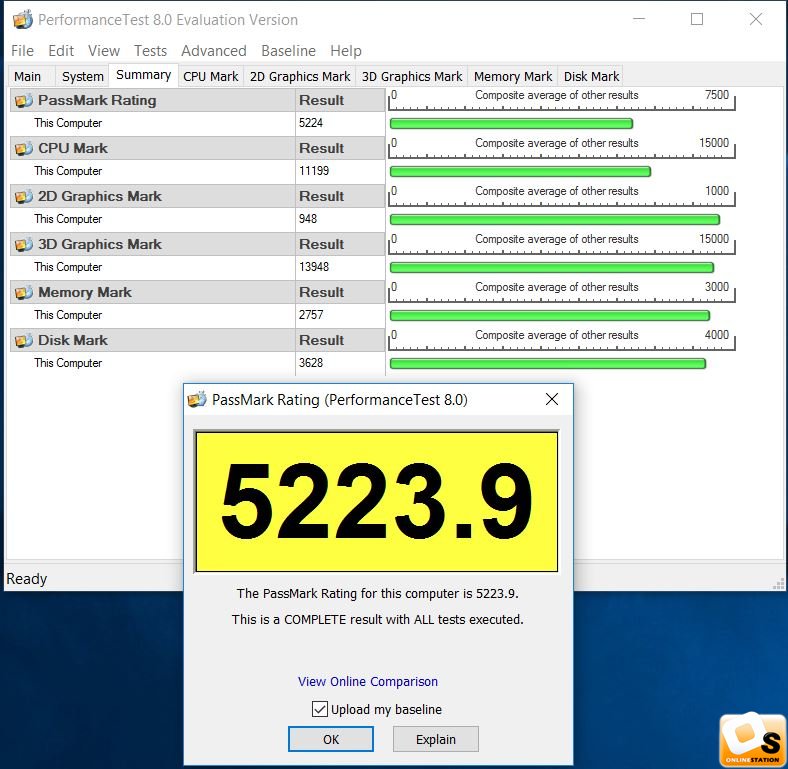Viewport: 788px width, 769px height.
Task: Click the Ready status bar text
Action: (27, 579)
